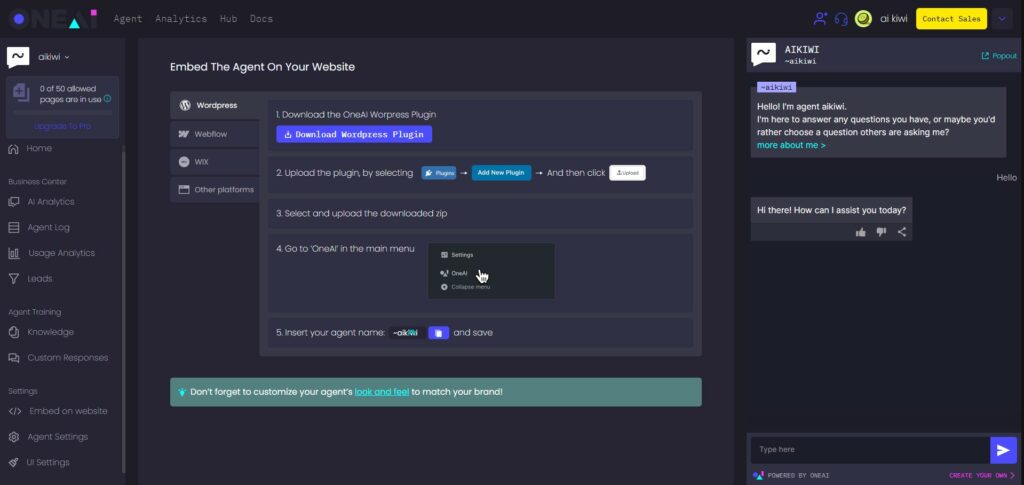Click the headset support icon
This screenshot has height=485, width=1024.
(841, 19)
